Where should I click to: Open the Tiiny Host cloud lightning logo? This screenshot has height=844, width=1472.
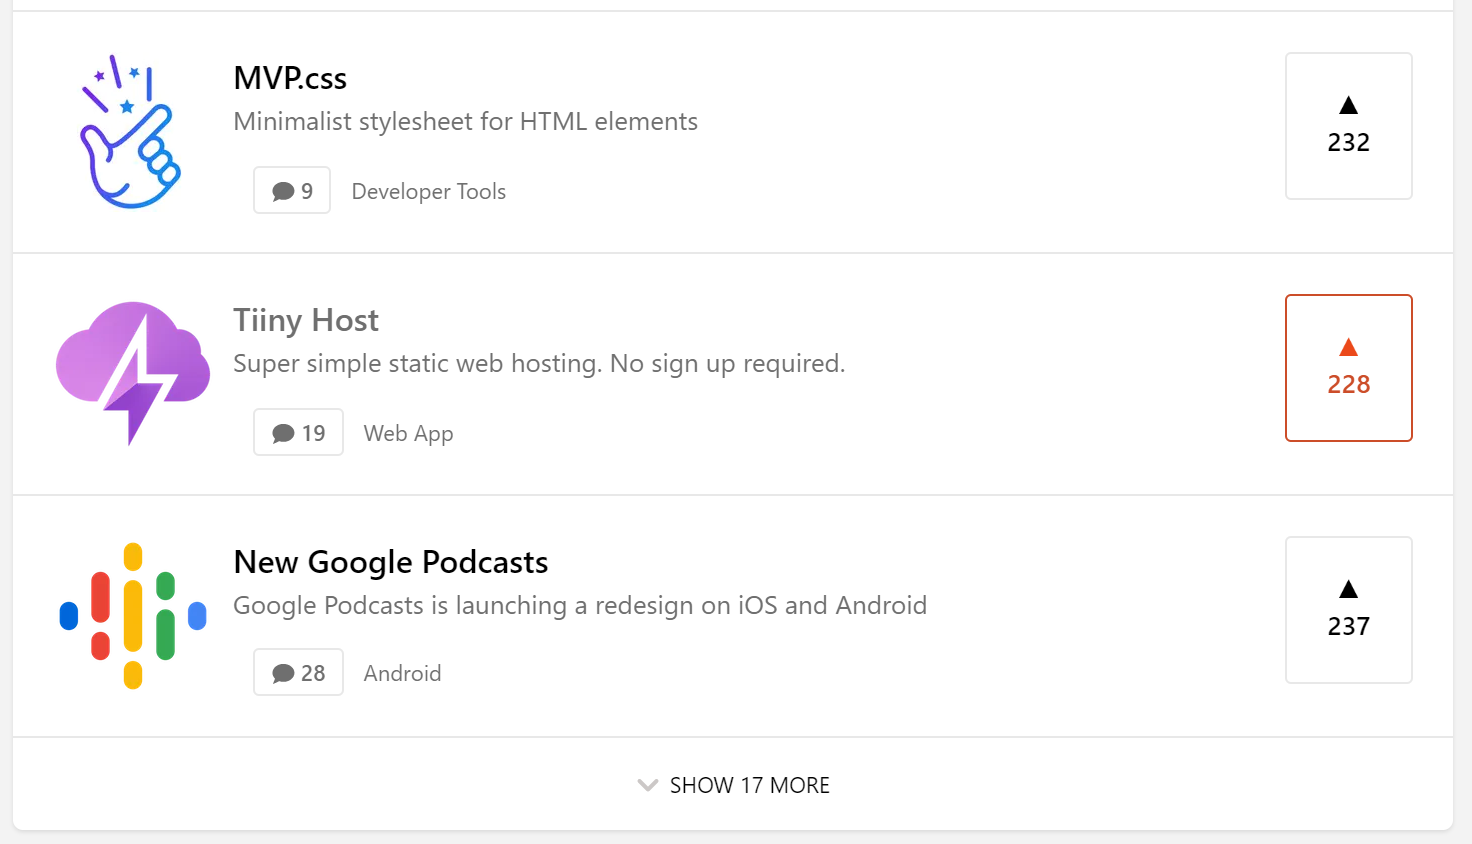click(133, 373)
